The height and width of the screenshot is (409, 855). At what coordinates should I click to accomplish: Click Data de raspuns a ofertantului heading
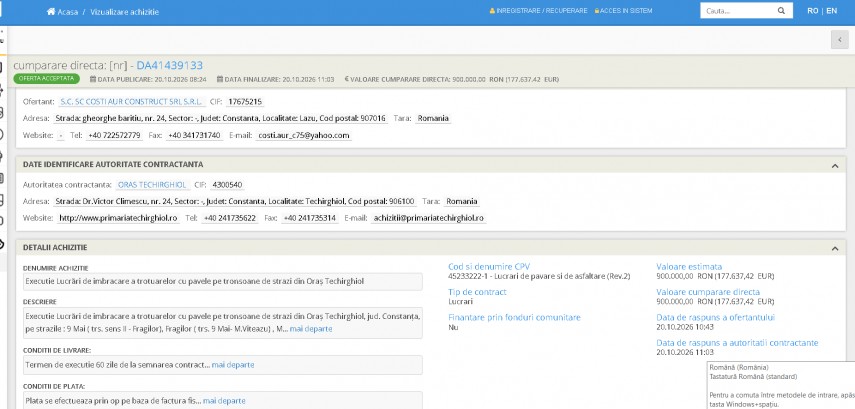(x=715, y=317)
